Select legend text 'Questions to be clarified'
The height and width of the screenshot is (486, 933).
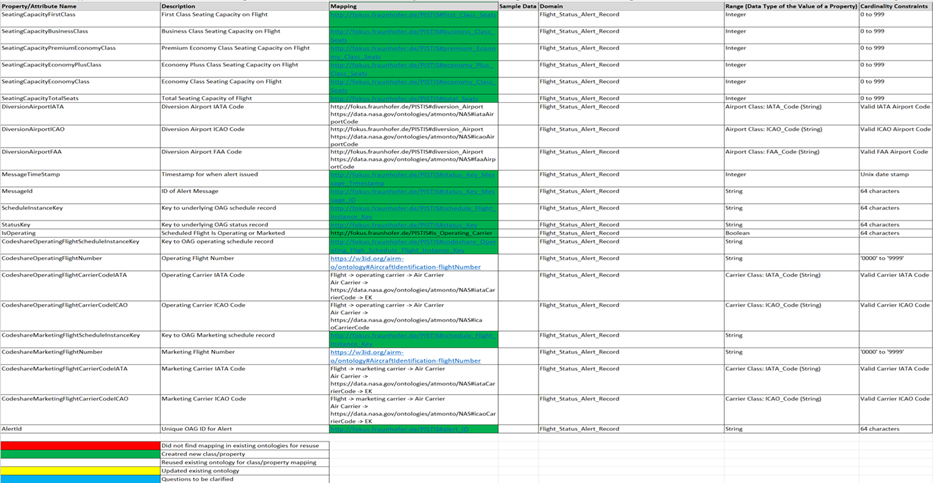pos(245,479)
